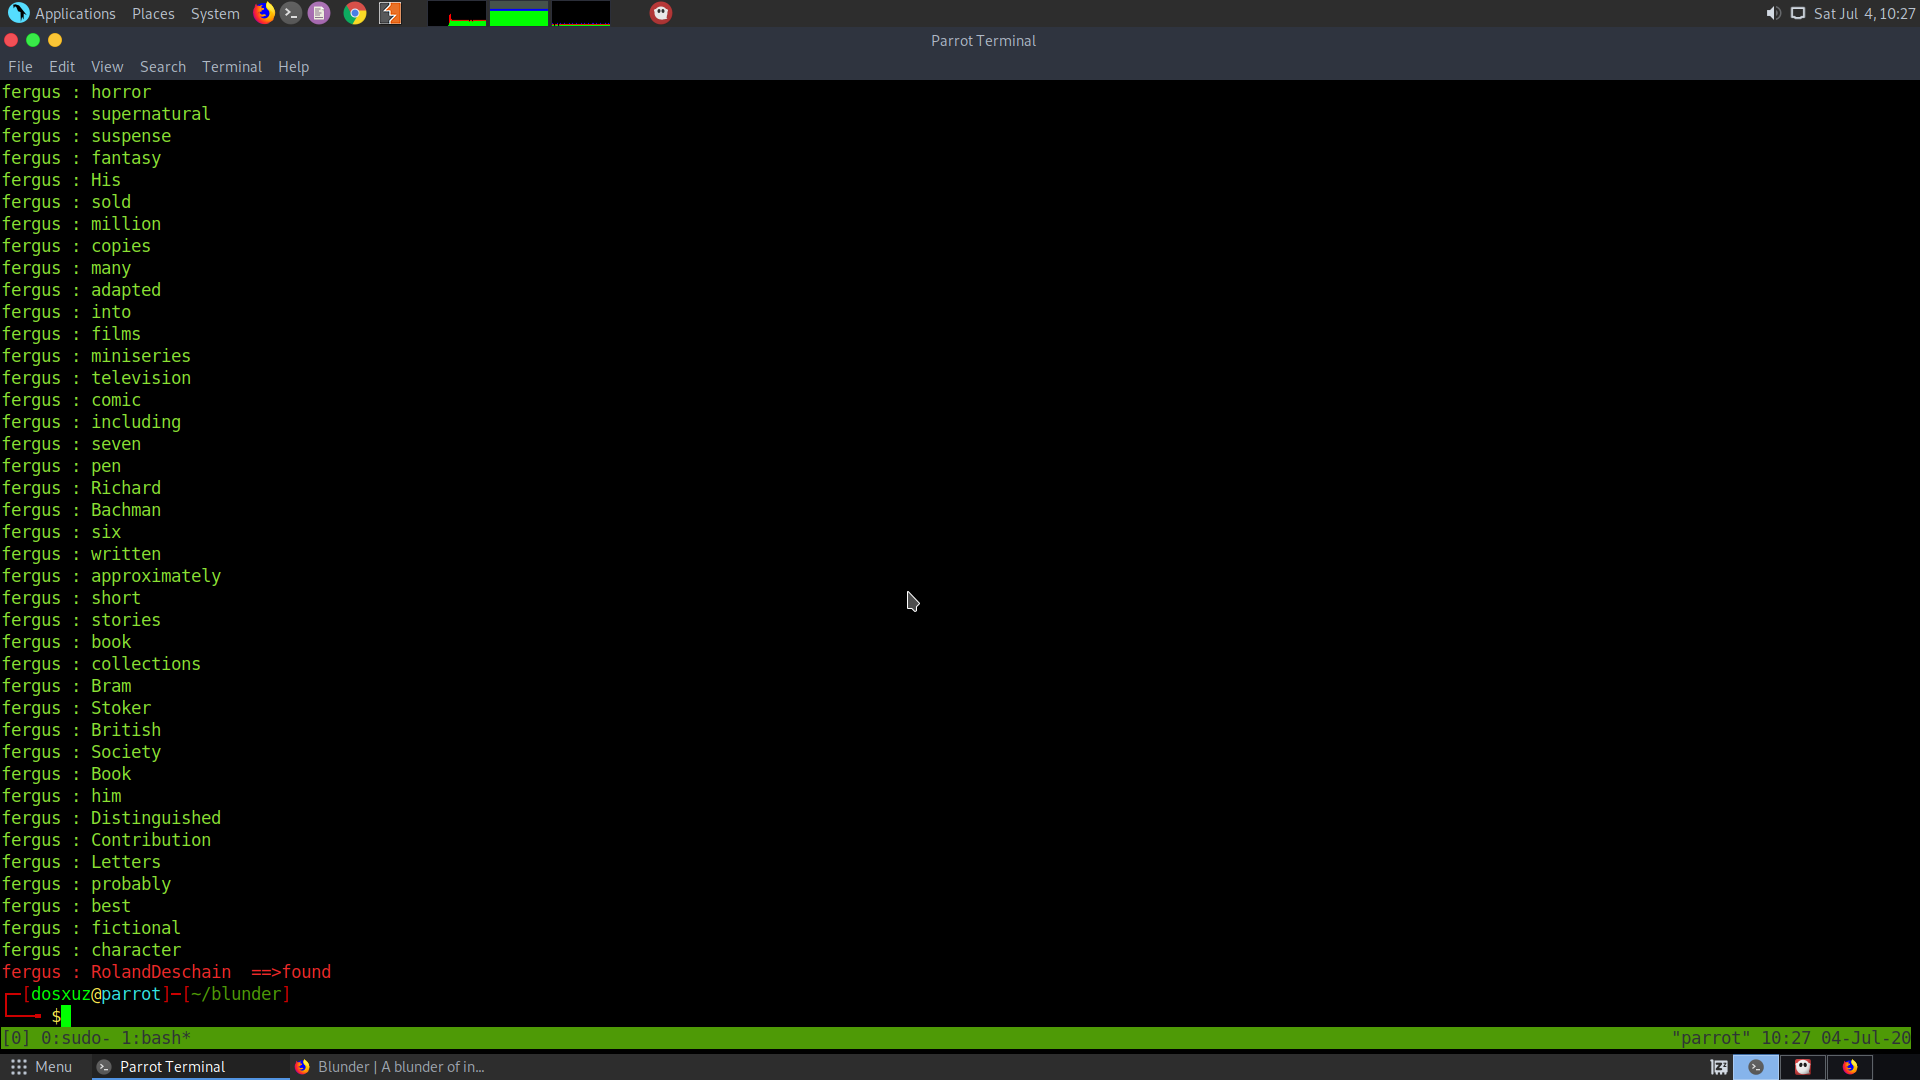
Task: Click the purple text editor launcher icon
Action: tap(319, 13)
